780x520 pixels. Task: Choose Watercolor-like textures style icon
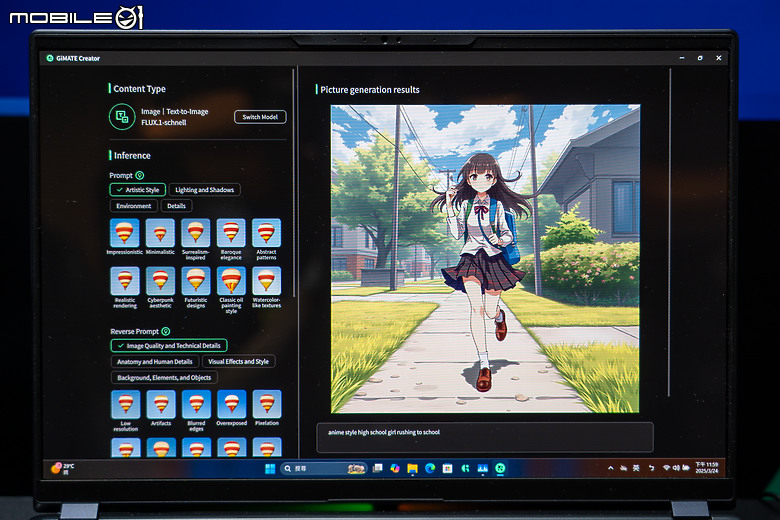266,281
